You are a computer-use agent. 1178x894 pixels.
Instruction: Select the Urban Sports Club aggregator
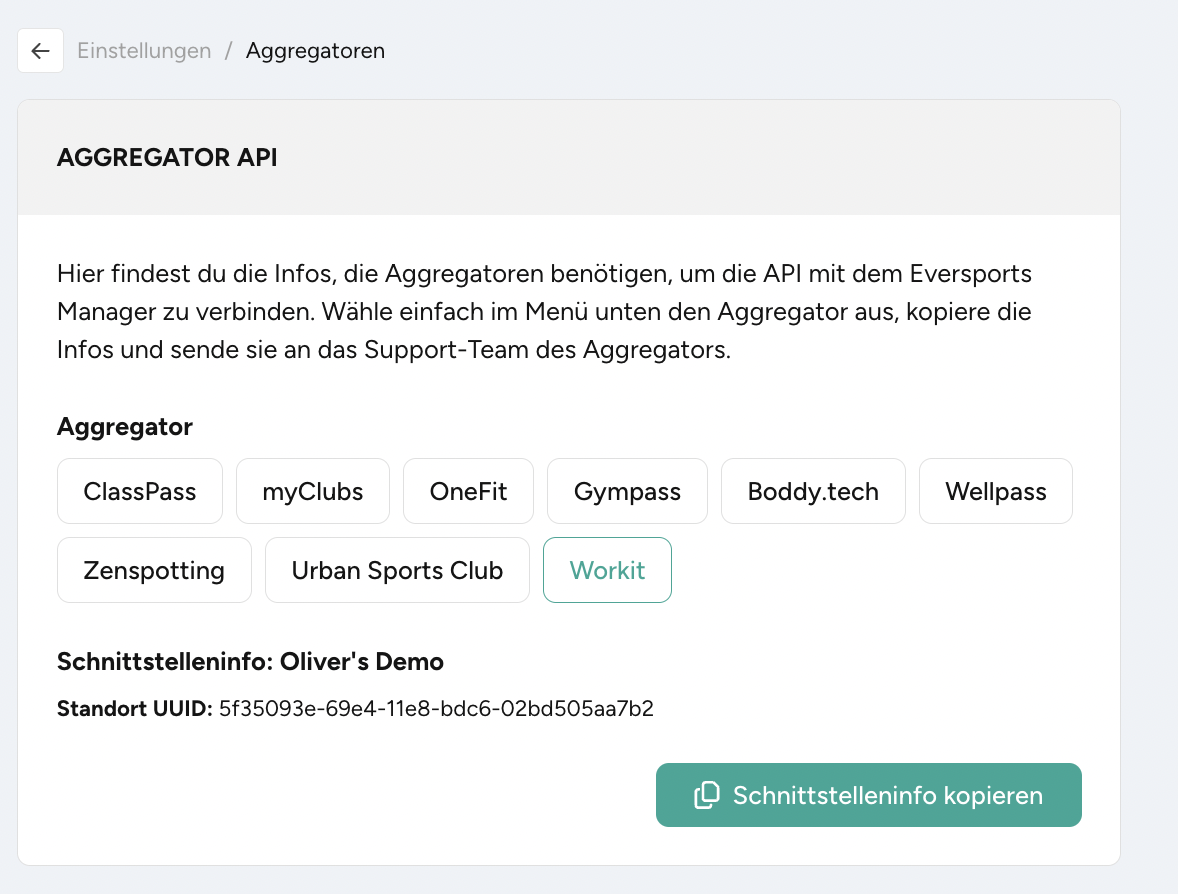(397, 570)
